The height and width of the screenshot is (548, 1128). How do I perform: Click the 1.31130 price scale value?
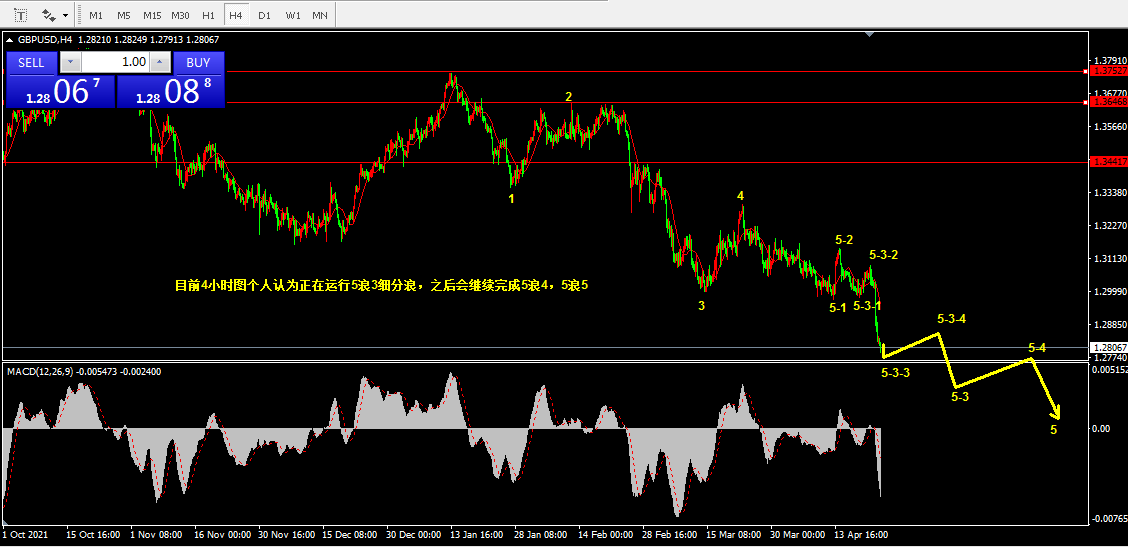pos(1110,258)
